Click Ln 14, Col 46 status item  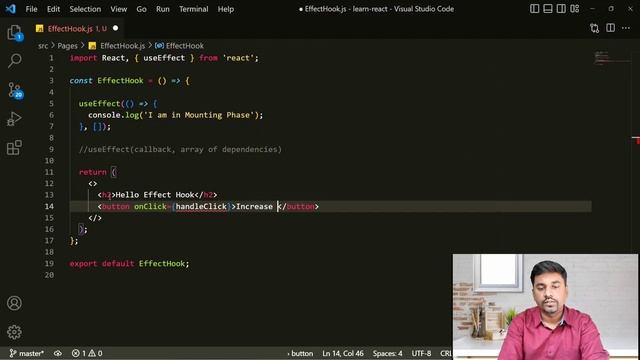tap(343, 353)
